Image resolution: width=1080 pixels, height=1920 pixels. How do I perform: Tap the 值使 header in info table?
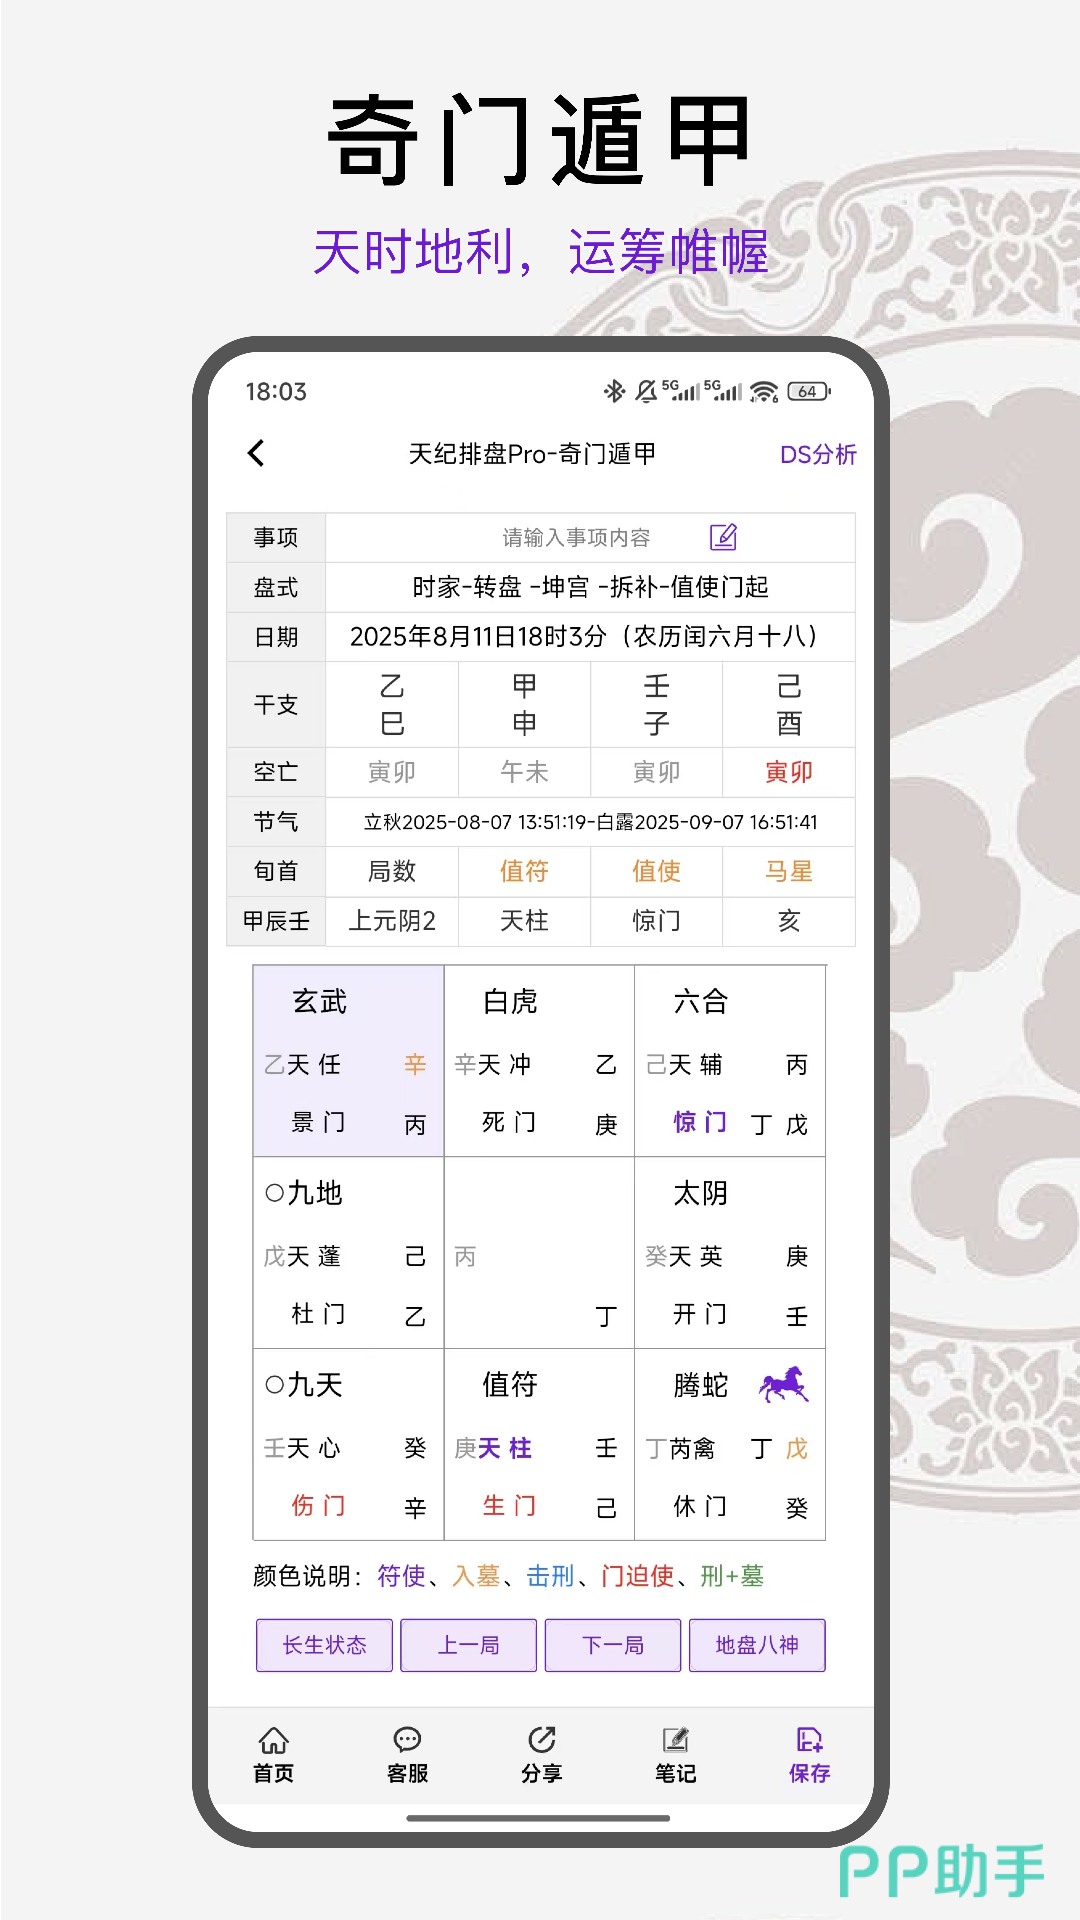(x=656, y=871)
